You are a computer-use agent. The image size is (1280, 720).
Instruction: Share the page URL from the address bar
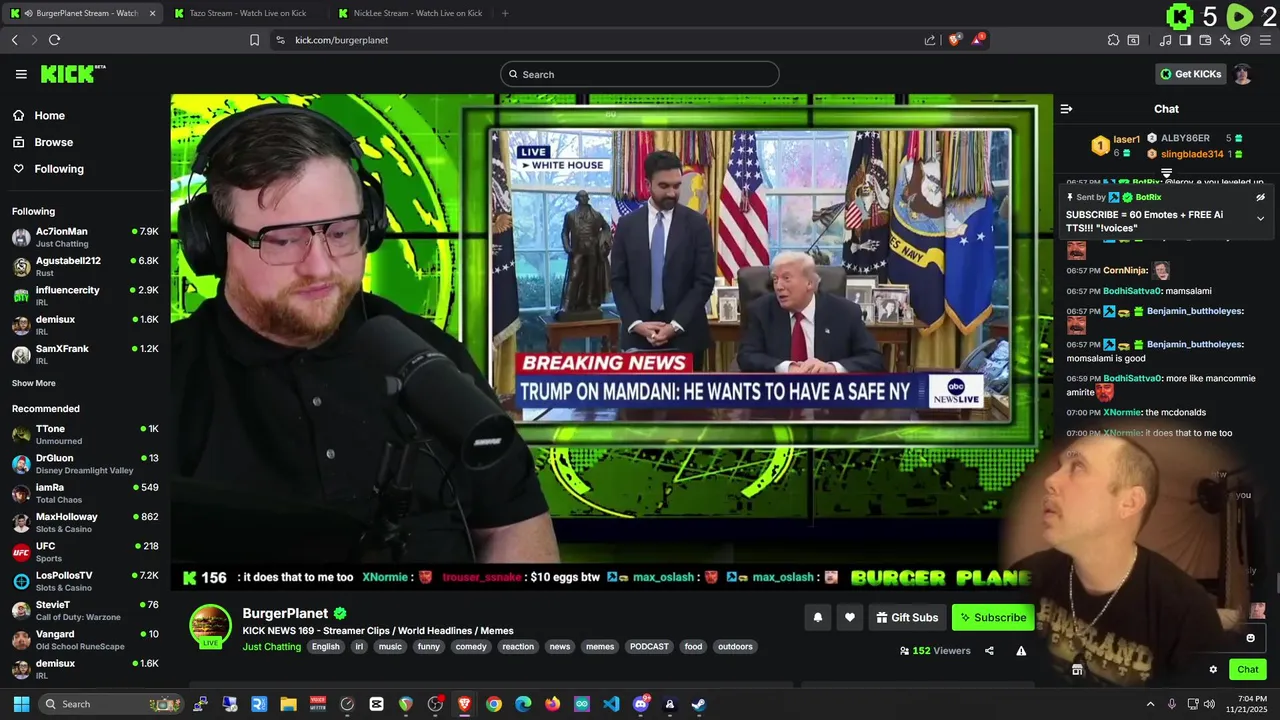[930, 40]
